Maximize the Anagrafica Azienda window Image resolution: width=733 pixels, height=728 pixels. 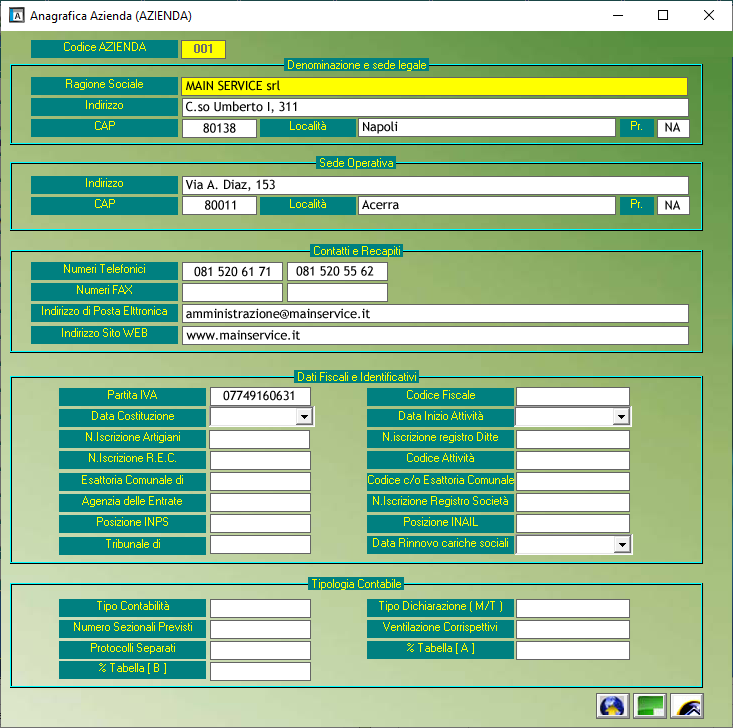coord(663,15)
